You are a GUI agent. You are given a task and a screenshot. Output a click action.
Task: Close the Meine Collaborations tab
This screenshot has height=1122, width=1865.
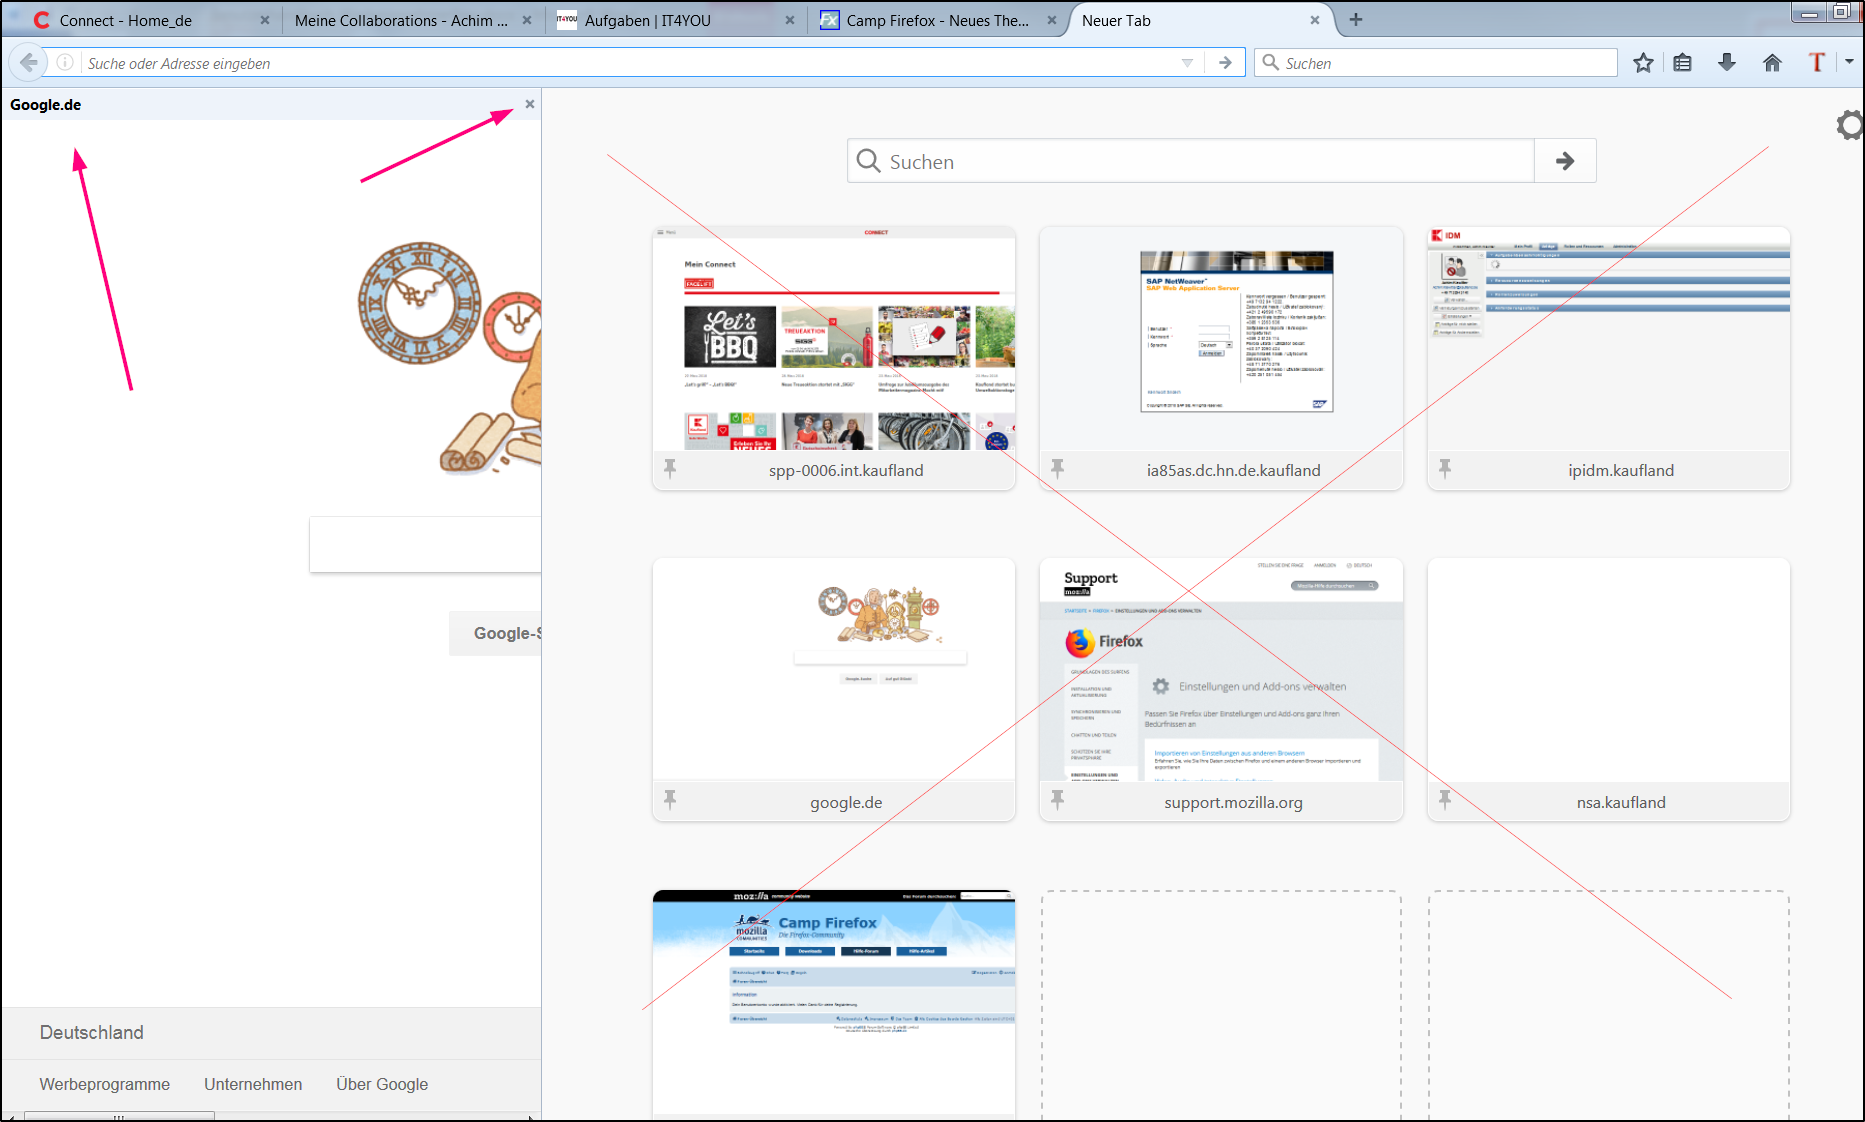[x=527, y=20]
